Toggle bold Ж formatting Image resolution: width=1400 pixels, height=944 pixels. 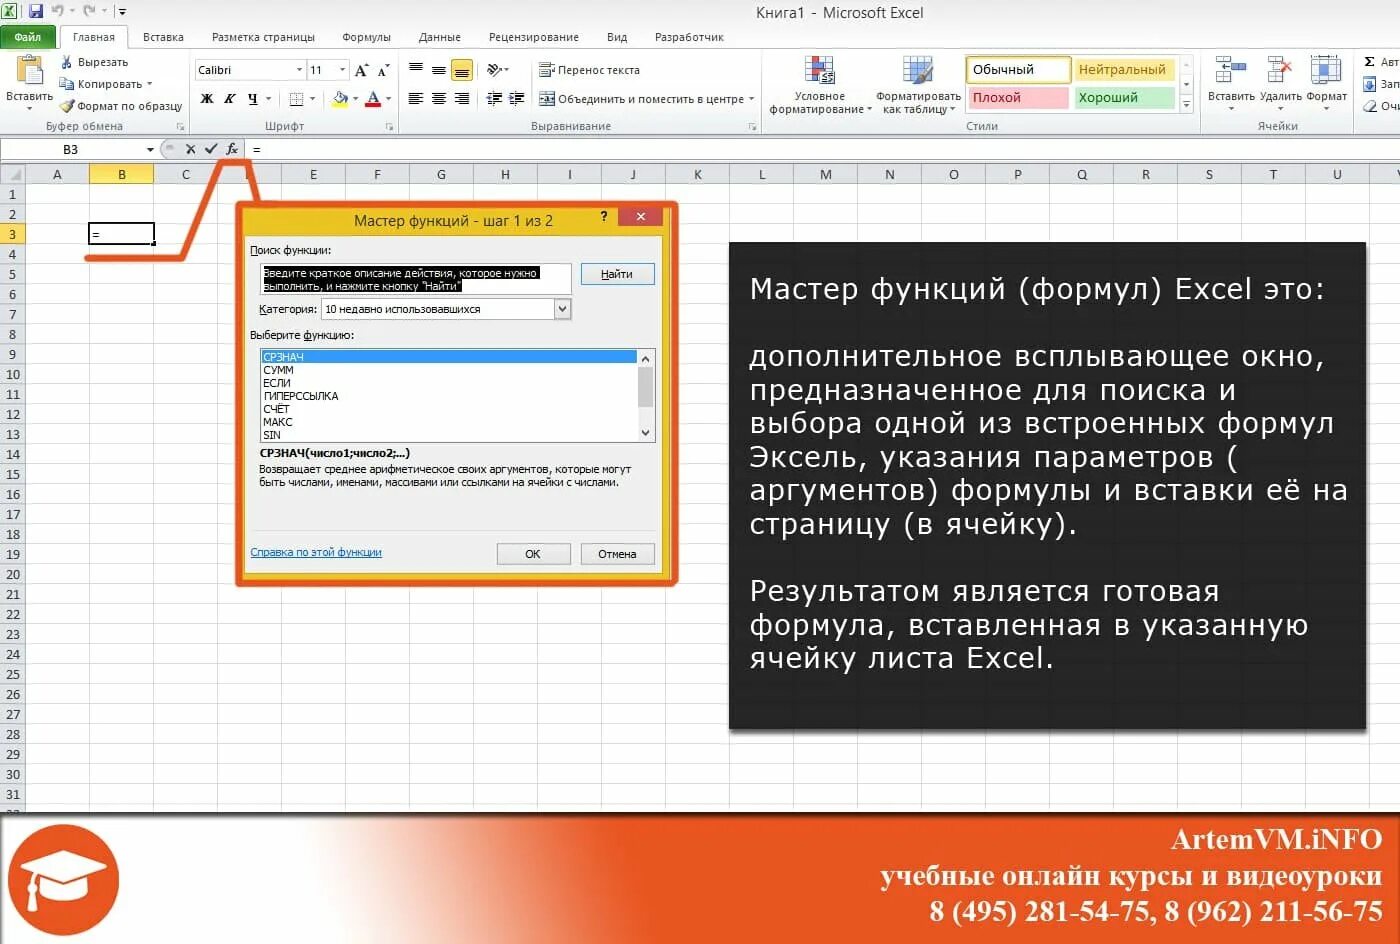[207, 99]
